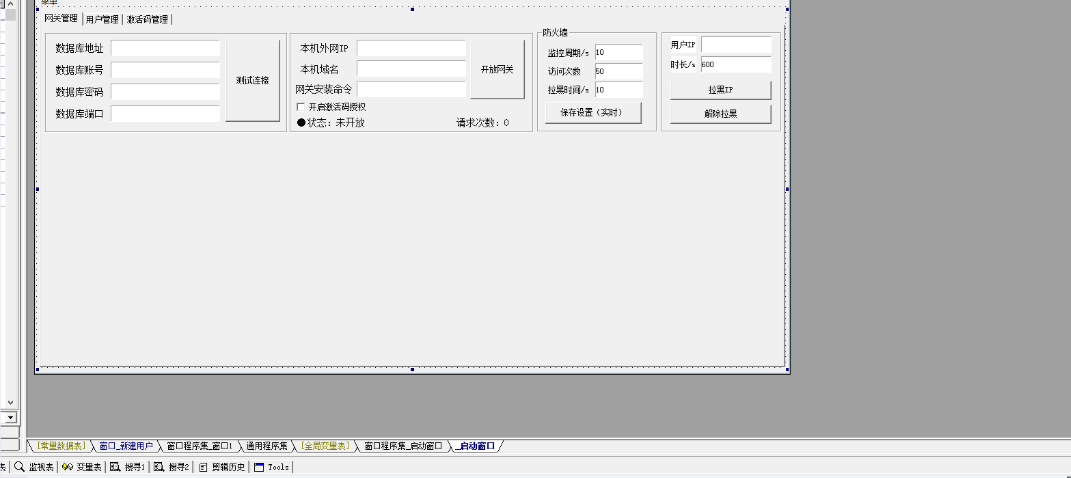Screen dimensions: 1071x478
Task: Focus the 数据库端口 input field
Action: tap(165, 113)
